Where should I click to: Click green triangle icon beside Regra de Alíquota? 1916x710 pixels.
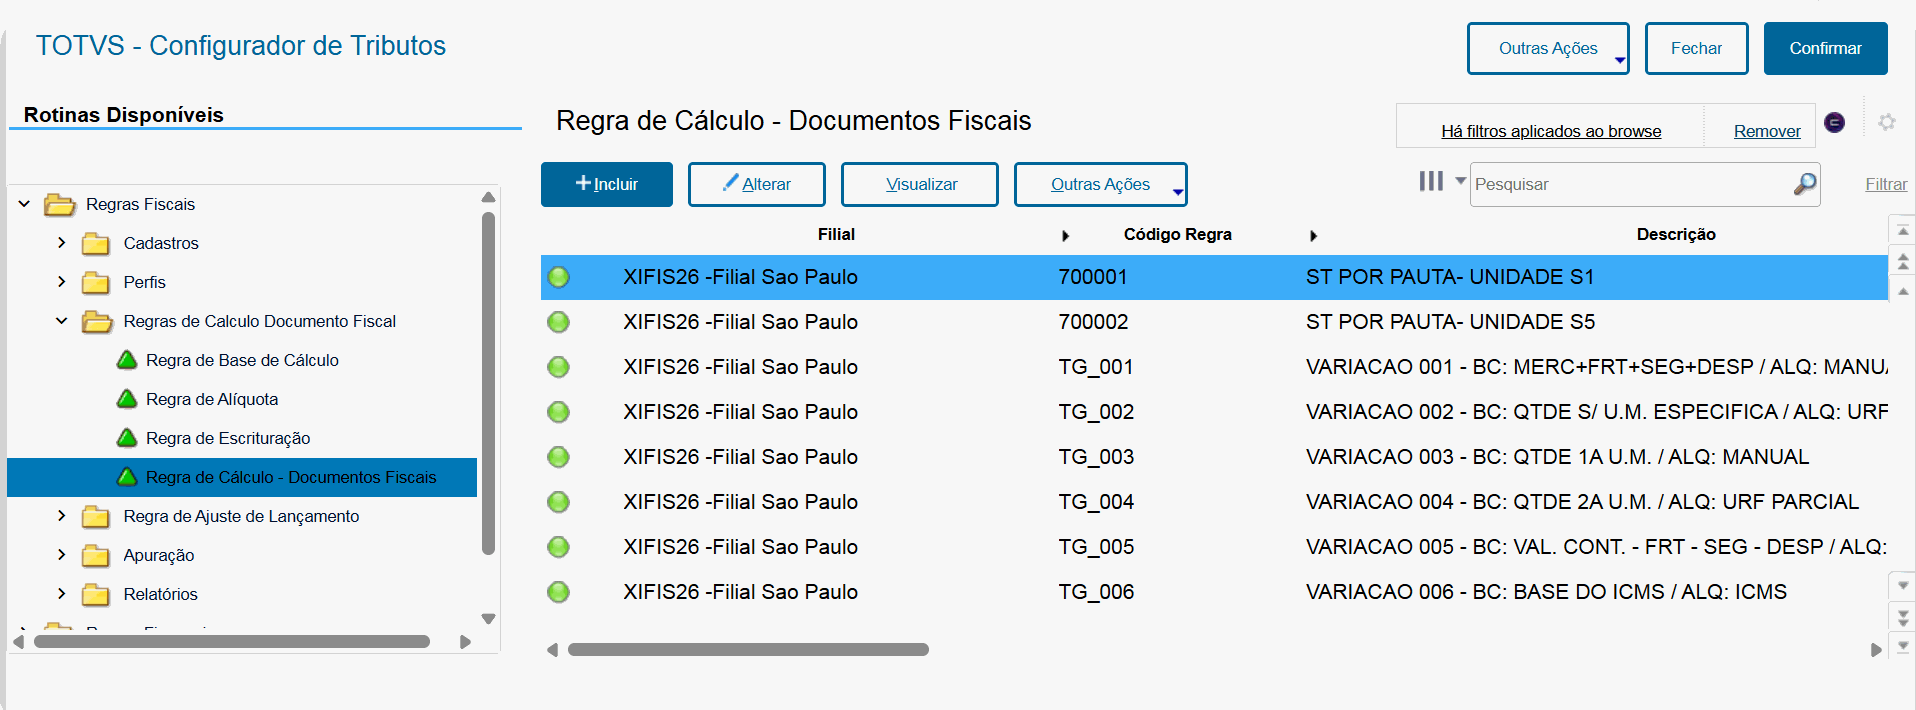(x=127, y=399)
